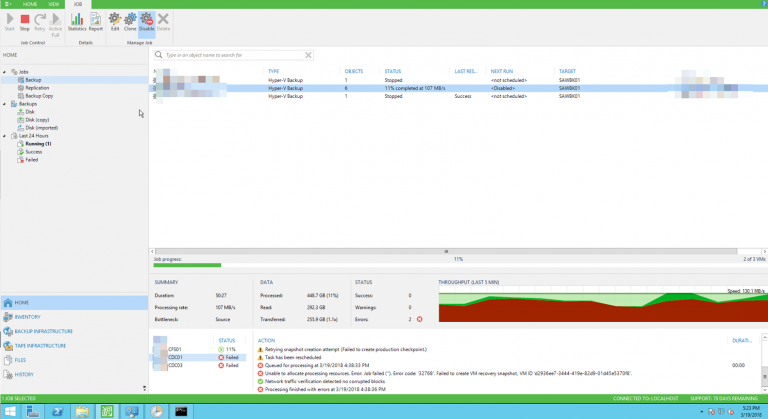Screen dimensions: 768x419
Task: Click the throughput graph
Action: [x=602, y=304]
